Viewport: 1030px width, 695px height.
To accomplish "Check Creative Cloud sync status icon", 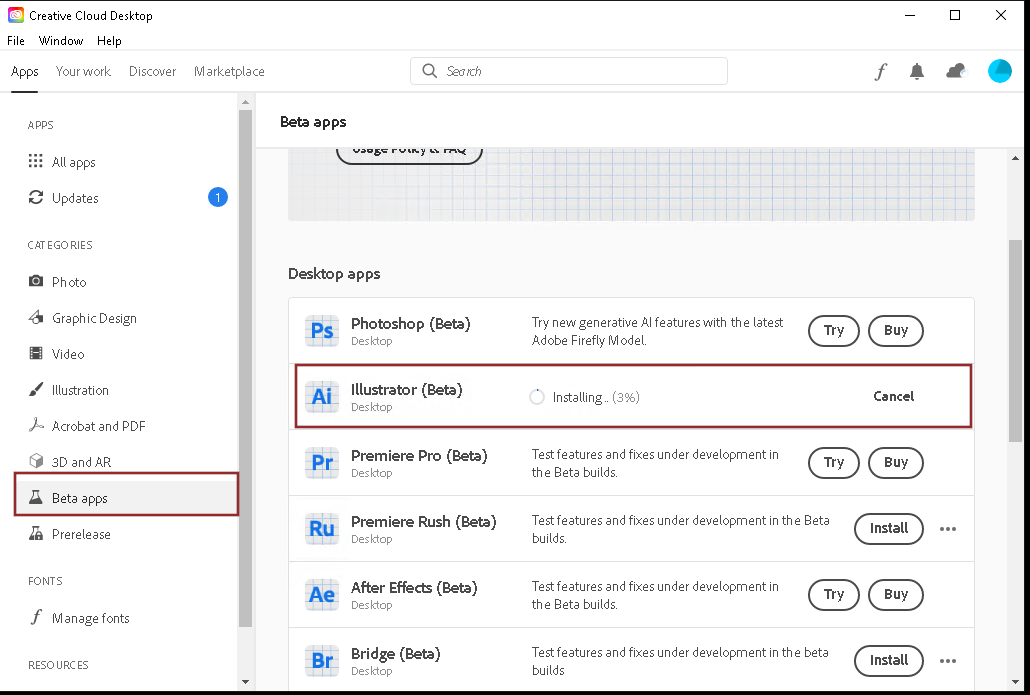I will pyautogui.click(x=955, y=71).
